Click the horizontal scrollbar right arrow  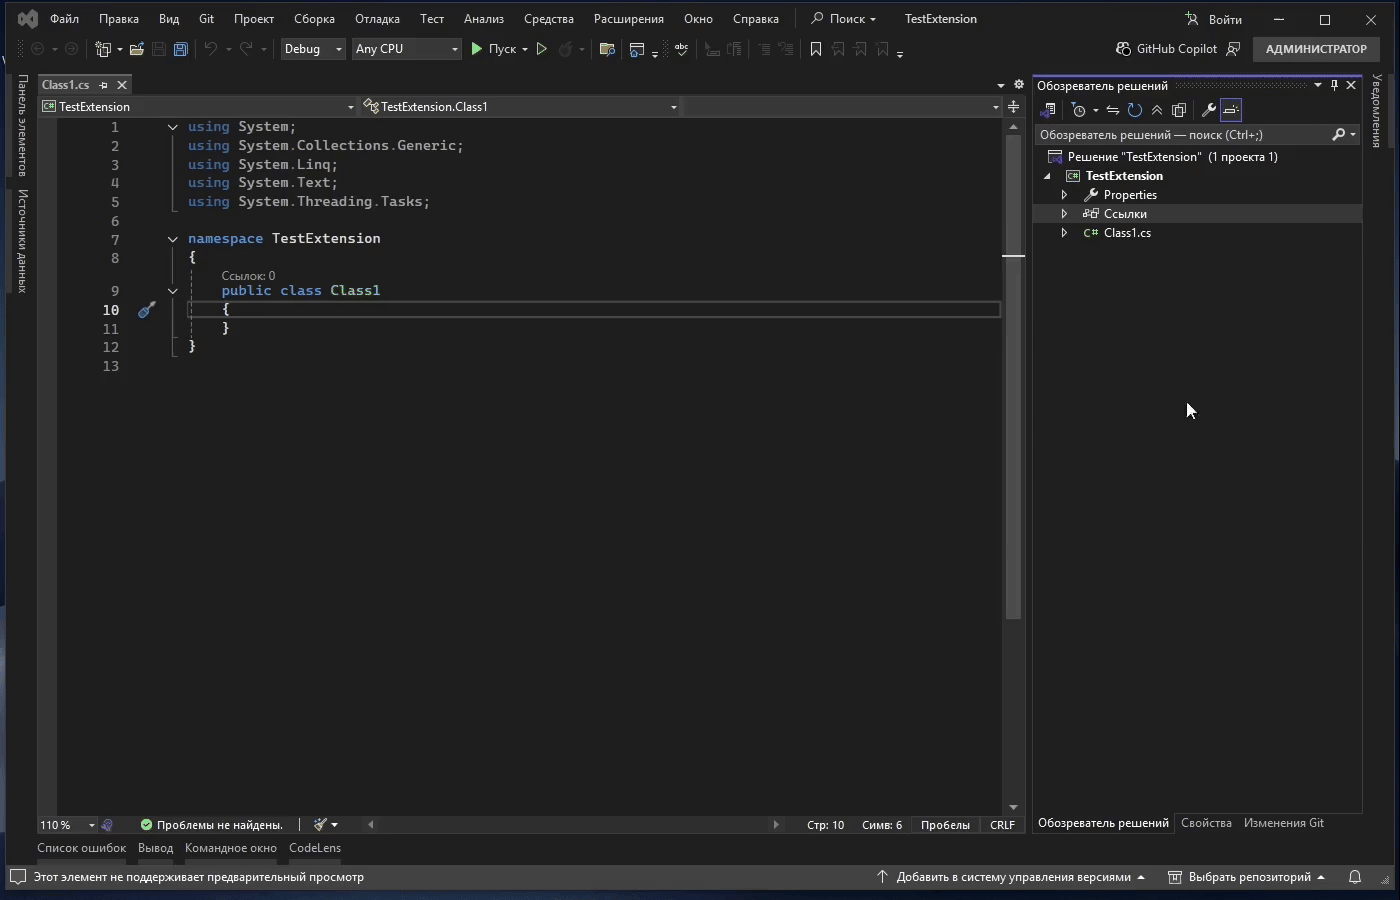[776, 825]
